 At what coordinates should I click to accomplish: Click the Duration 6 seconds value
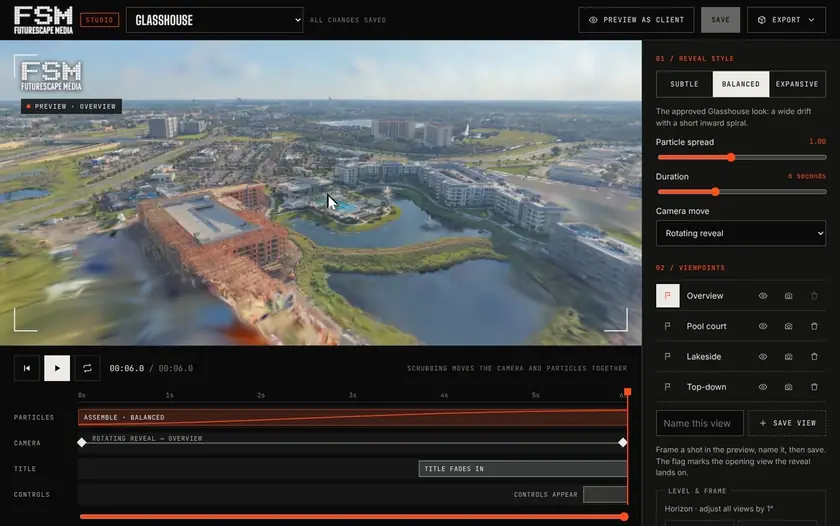[x=807, y=176]
